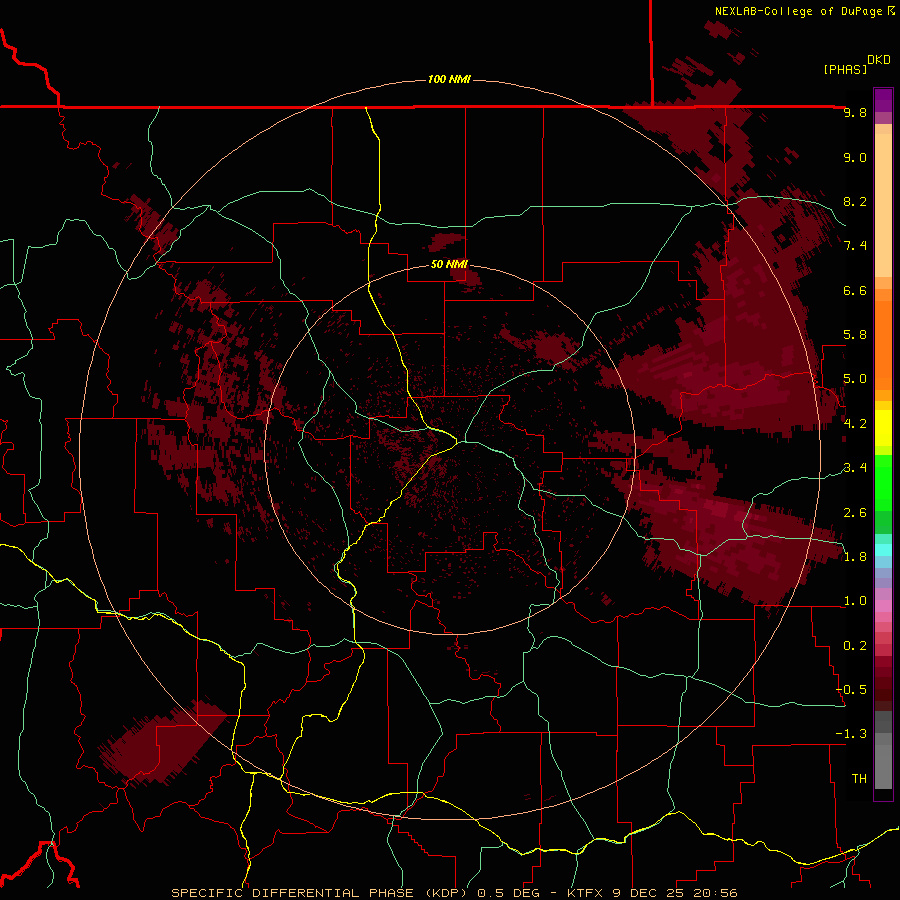Viewport: 900px width, 900px height.
Task: Pick the cyan swatch in the color scale
Action: pyautogui.click(x=883, y=550)
